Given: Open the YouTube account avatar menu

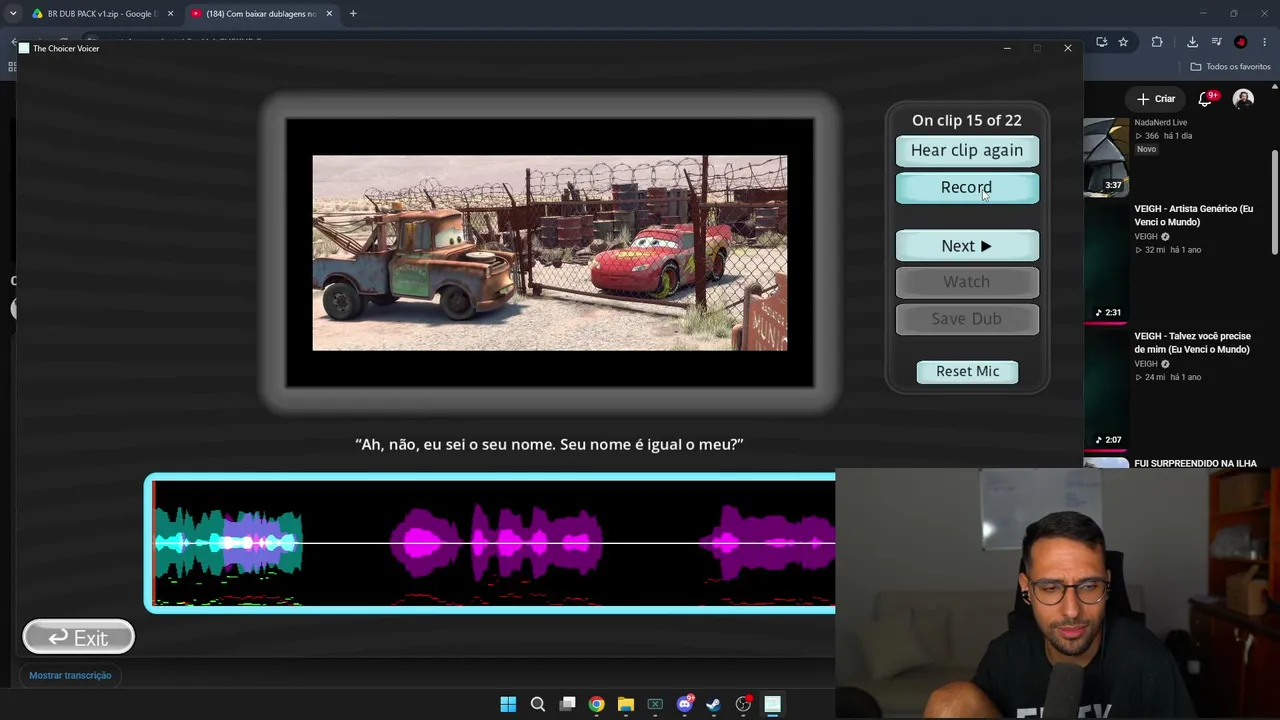Looking at the screenshot, I should pos(1243,99).
